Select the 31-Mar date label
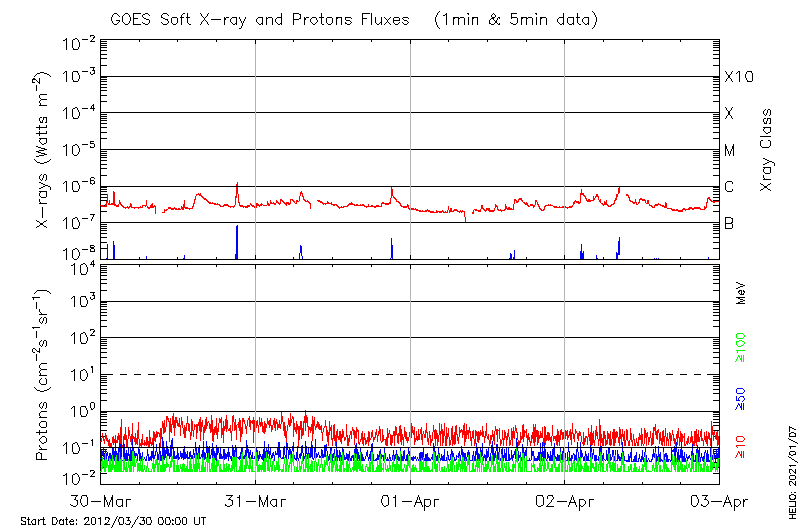800x530 pixels. click(256, 500)
